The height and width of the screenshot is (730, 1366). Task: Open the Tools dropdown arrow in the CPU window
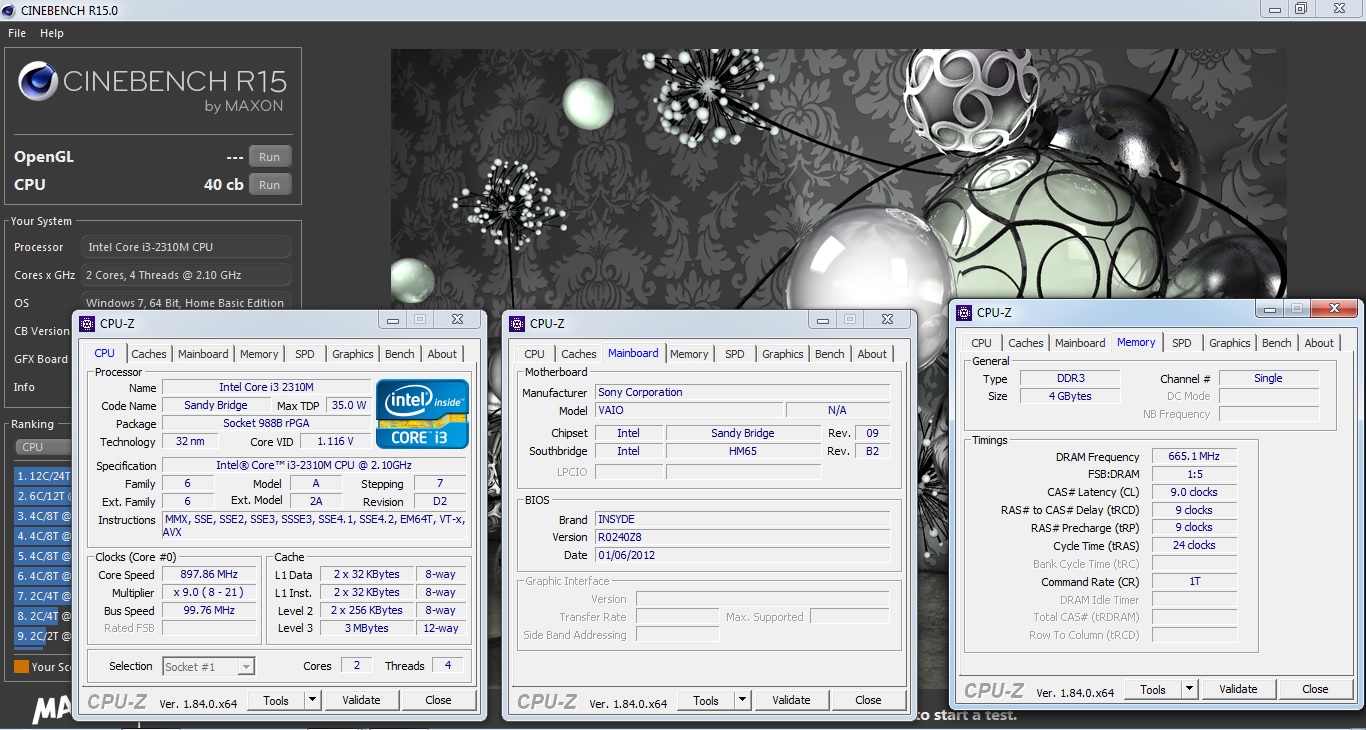(312, 700)
